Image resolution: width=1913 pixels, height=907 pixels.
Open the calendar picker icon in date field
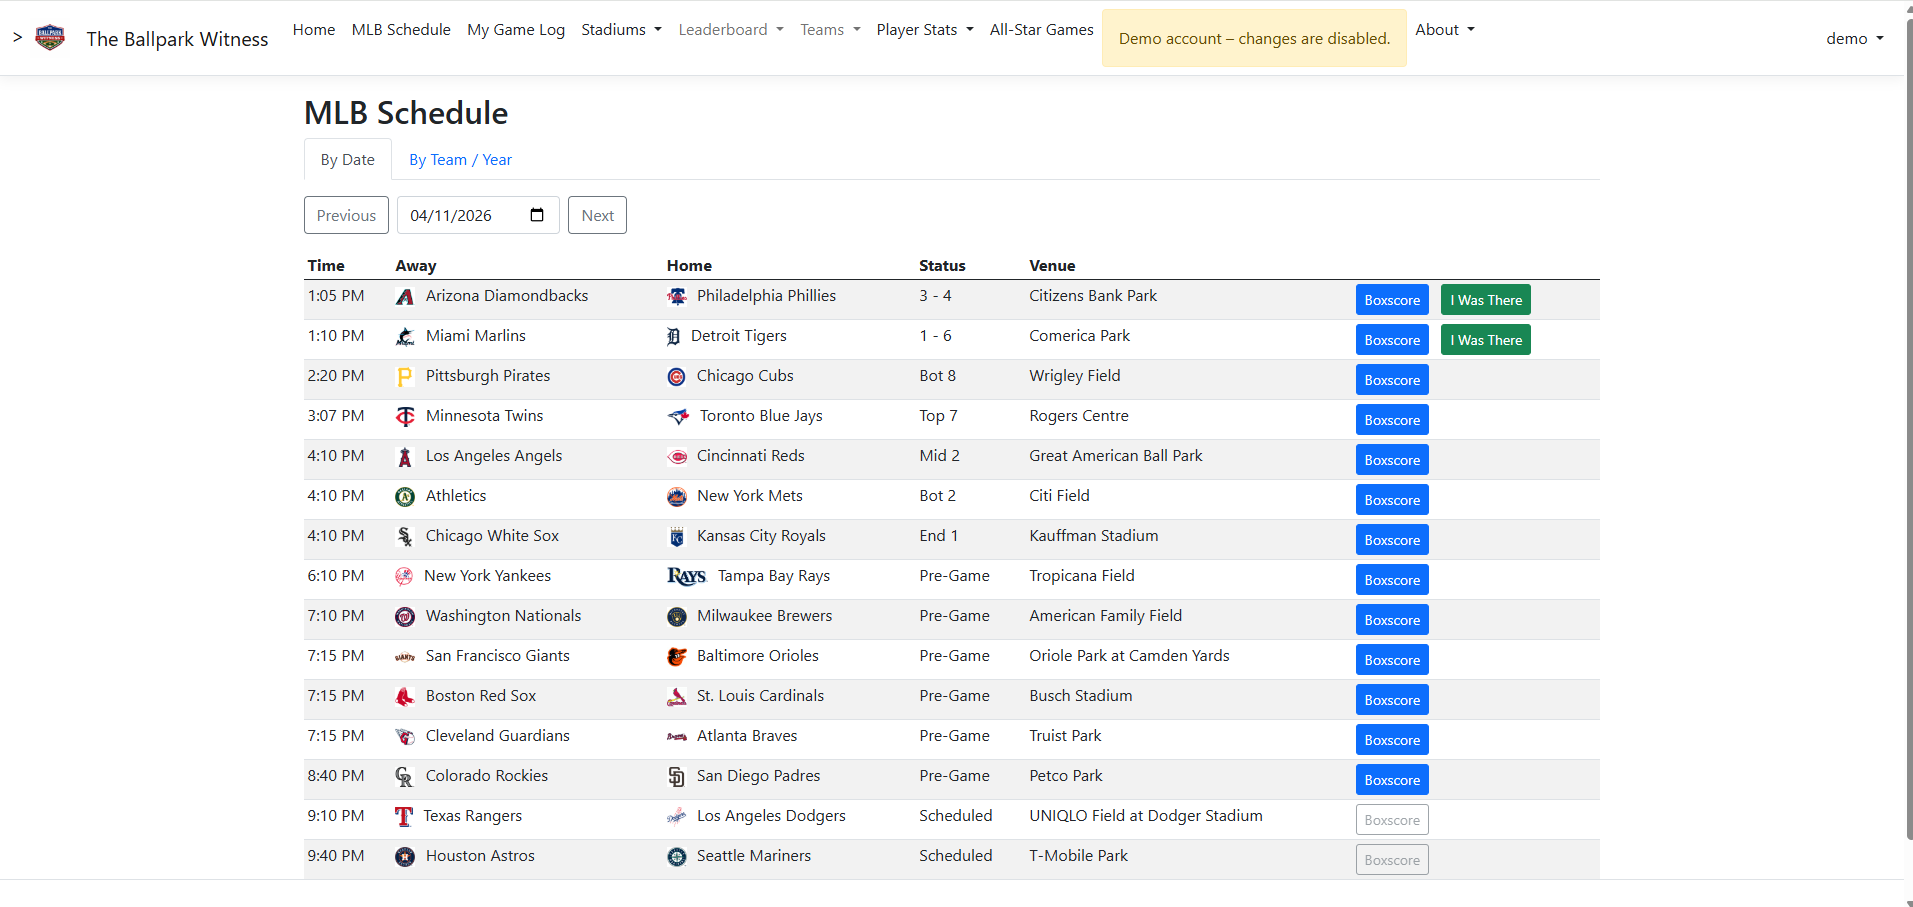pos(537,215)
